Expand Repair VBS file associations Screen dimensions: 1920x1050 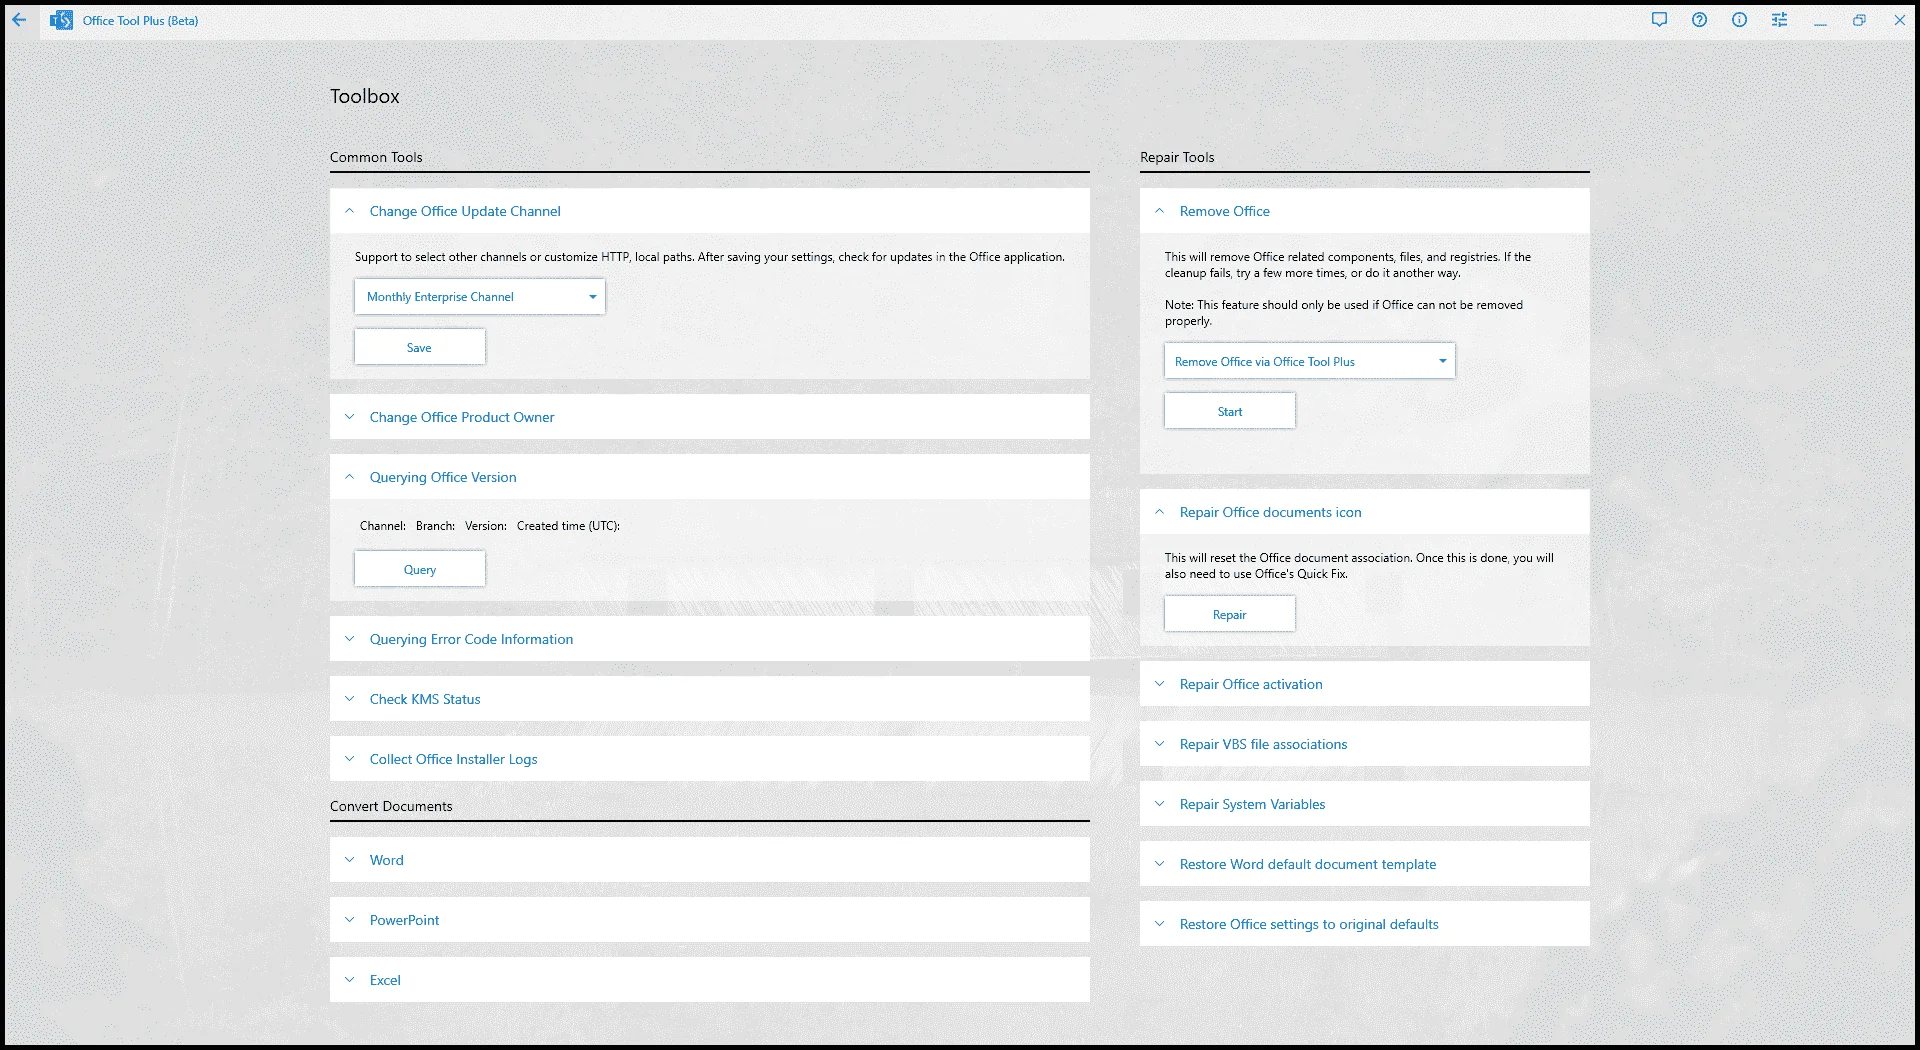[x=1365, y=744]
